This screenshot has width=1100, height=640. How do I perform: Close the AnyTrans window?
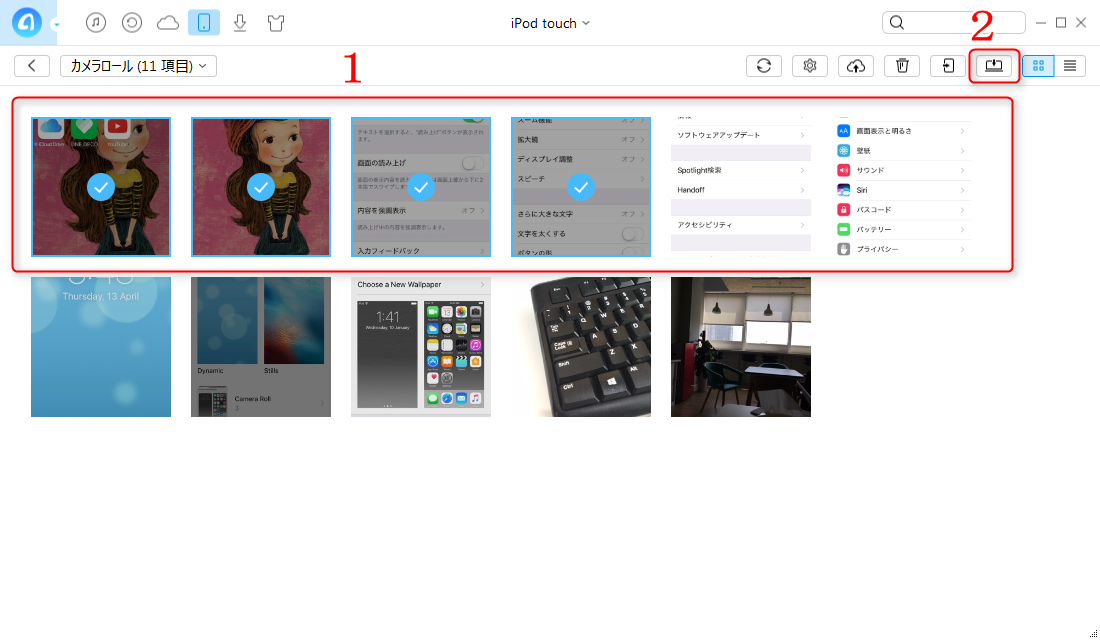(1081, 22)
